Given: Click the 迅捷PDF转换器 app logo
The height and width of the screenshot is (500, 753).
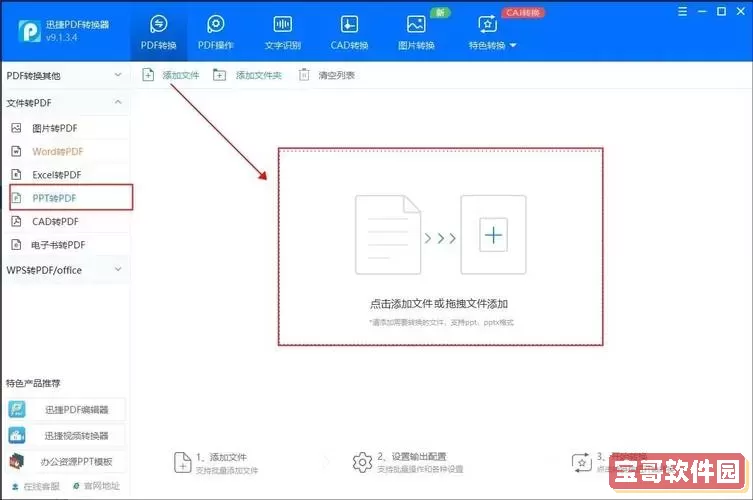Looking at the screenshot, I should pyautogui.click(x=29, y=31).
